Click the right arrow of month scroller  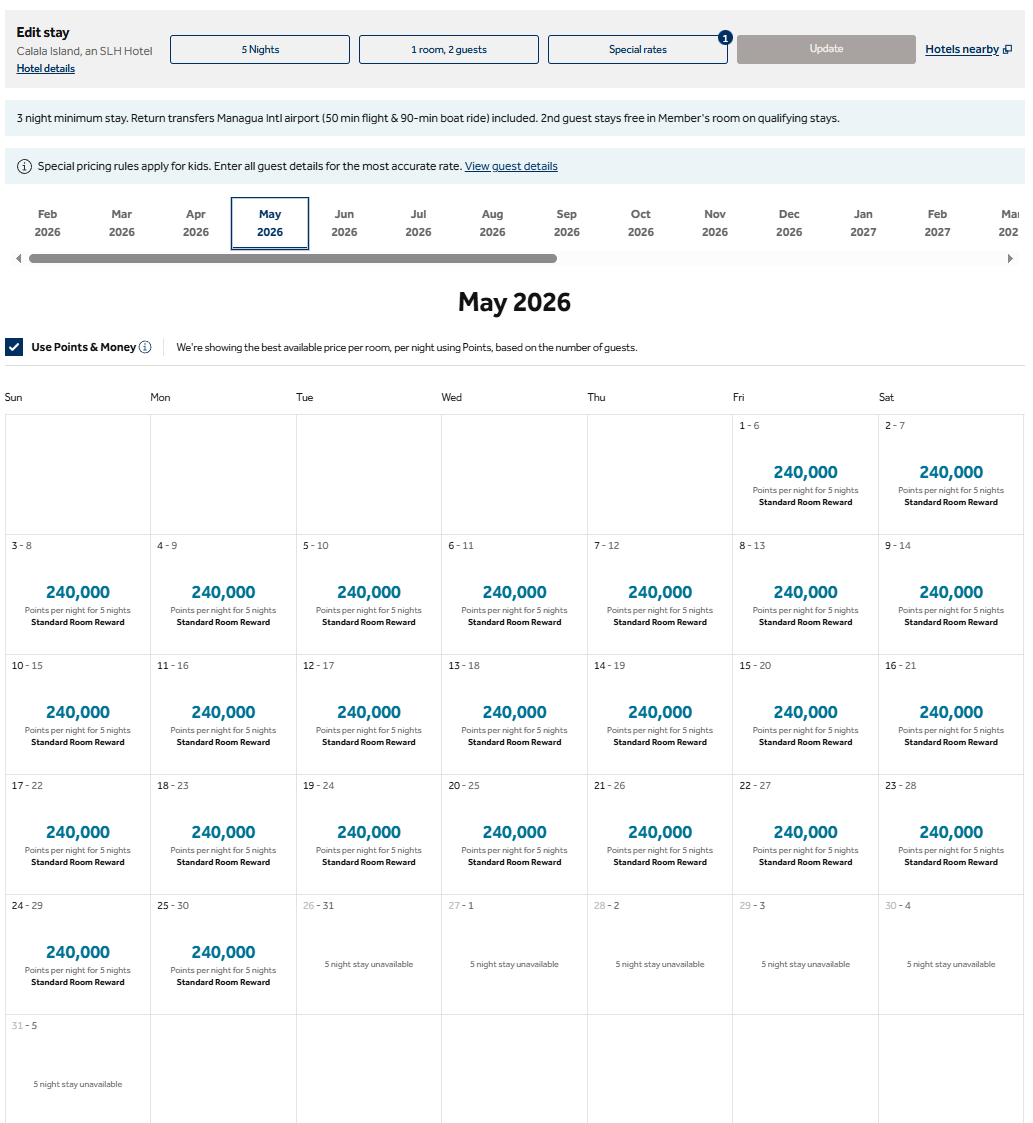click(1010, 259)
